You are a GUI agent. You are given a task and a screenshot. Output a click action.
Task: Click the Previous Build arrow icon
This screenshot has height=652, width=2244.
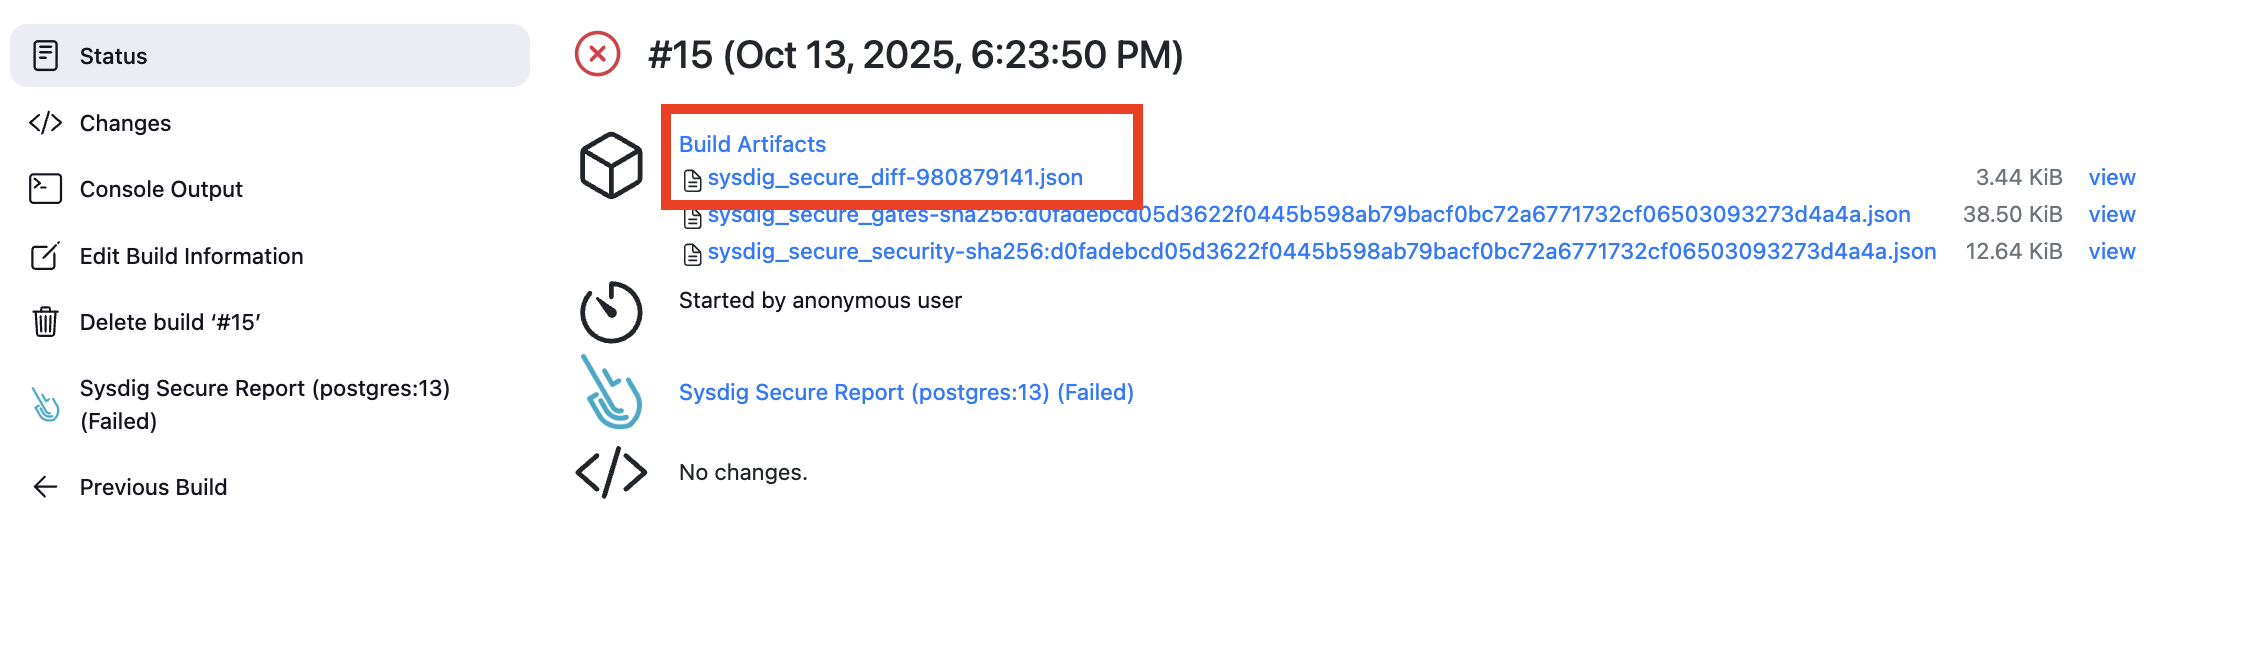pyautogui.click(x=46, y=487)
